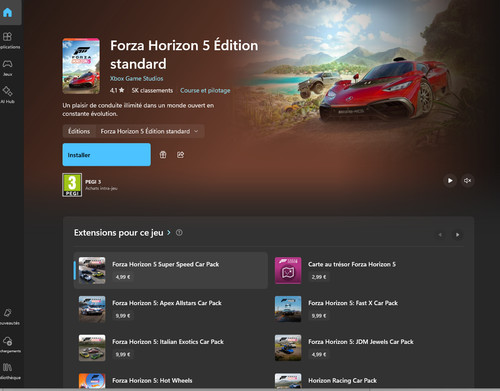Click JDM Jewels Car Pack thumbnail
The width and height of the screenshot is (500, 391).
tap(288, 348)
